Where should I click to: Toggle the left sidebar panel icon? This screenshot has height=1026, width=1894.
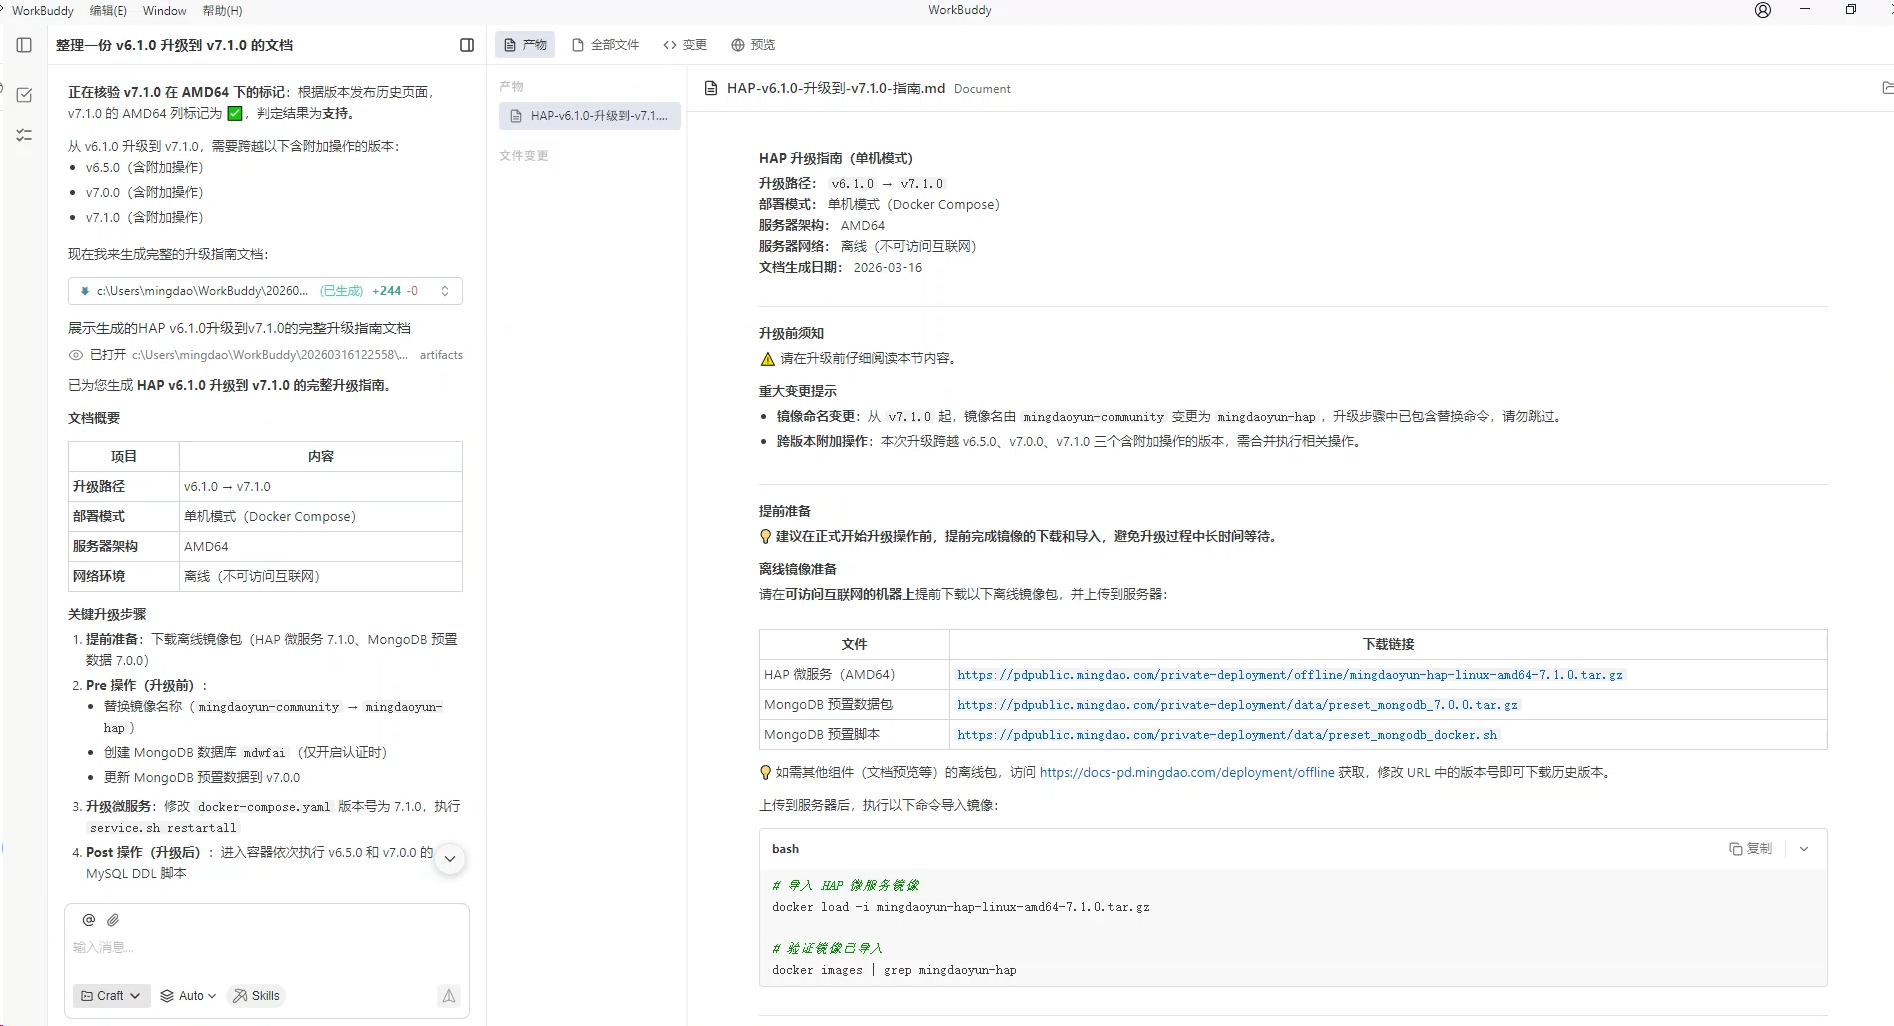(25, 45)
